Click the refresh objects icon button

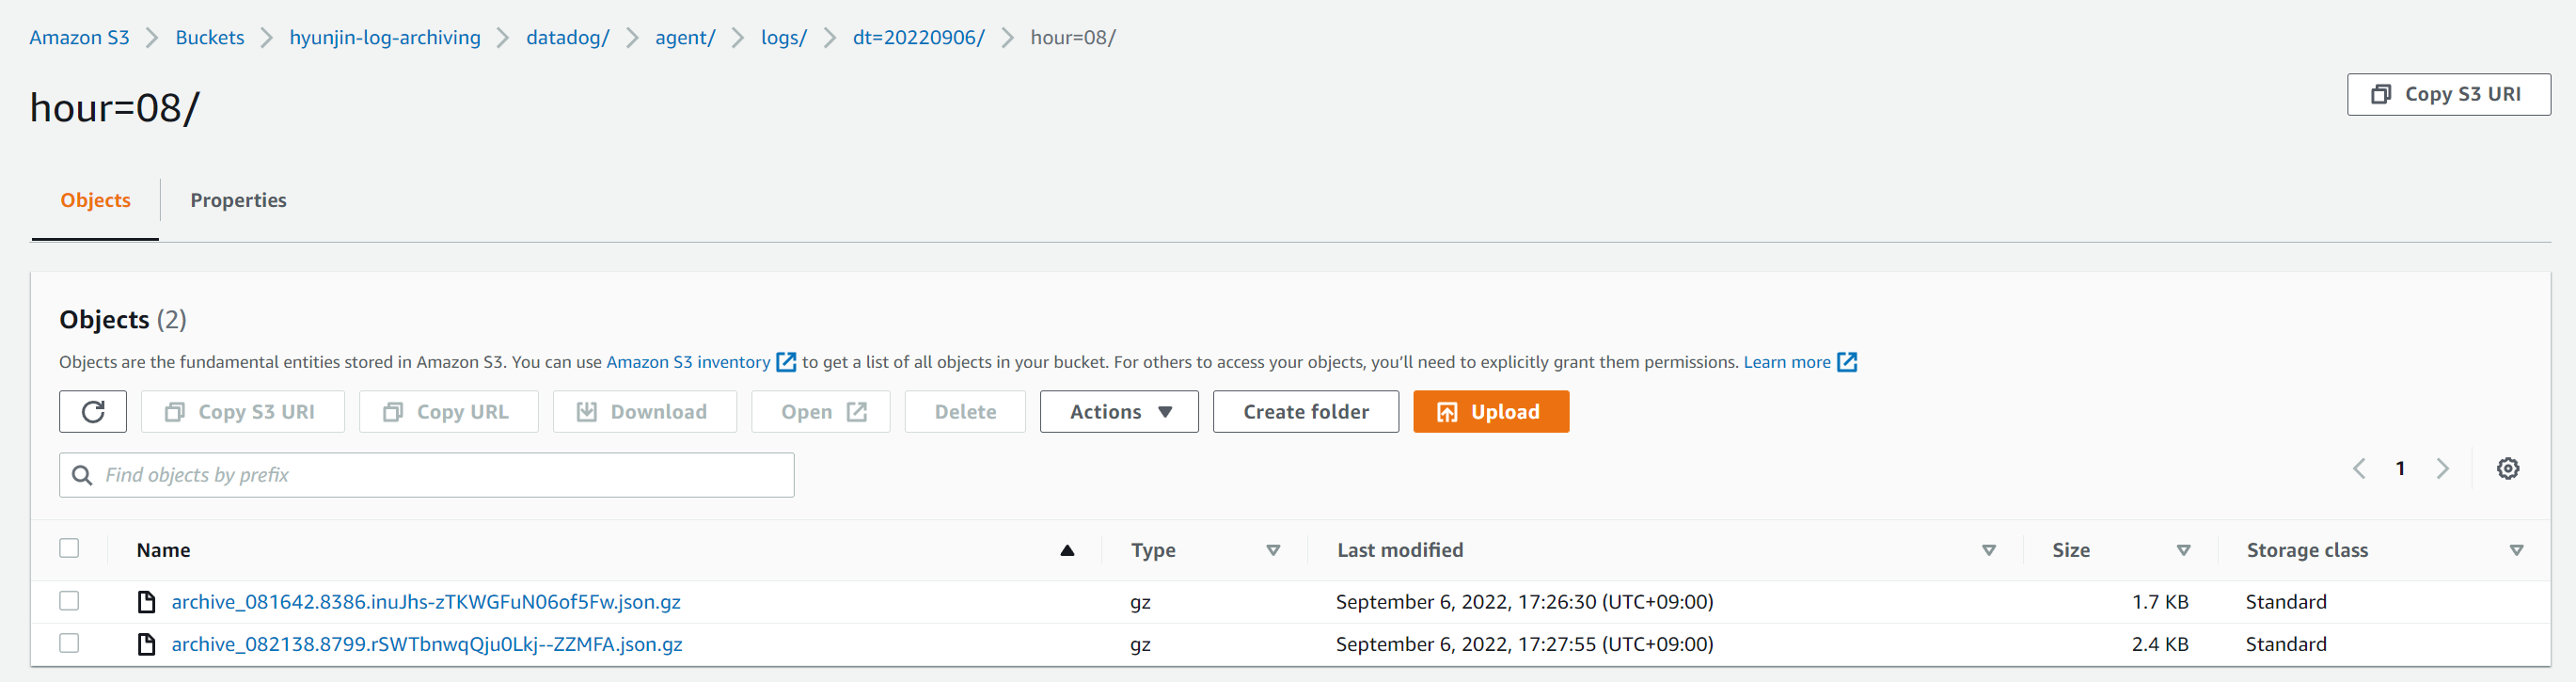pyautogui.click(x=93, y=412)
